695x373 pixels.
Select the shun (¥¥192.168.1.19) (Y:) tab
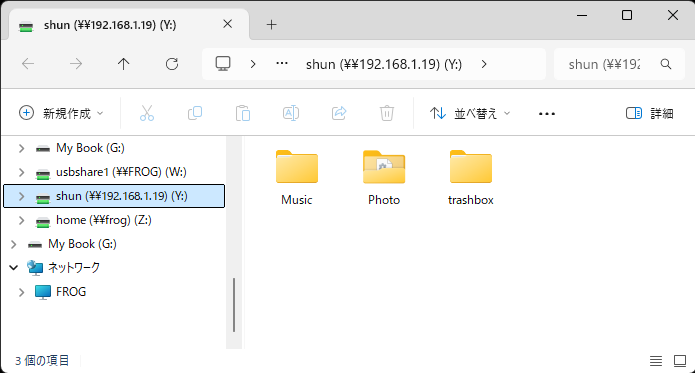click(x=129, y=25)
